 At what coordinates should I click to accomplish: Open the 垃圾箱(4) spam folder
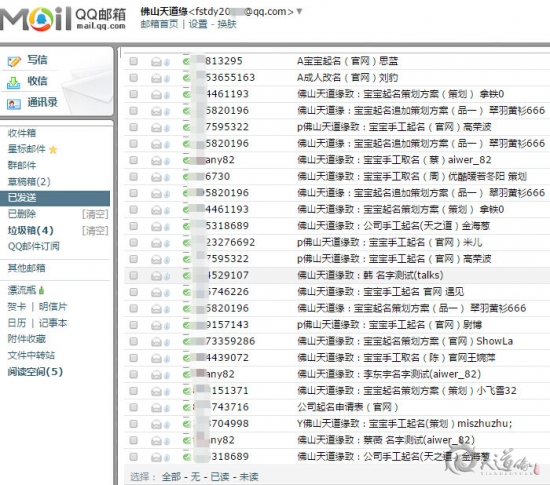[31, 230]
